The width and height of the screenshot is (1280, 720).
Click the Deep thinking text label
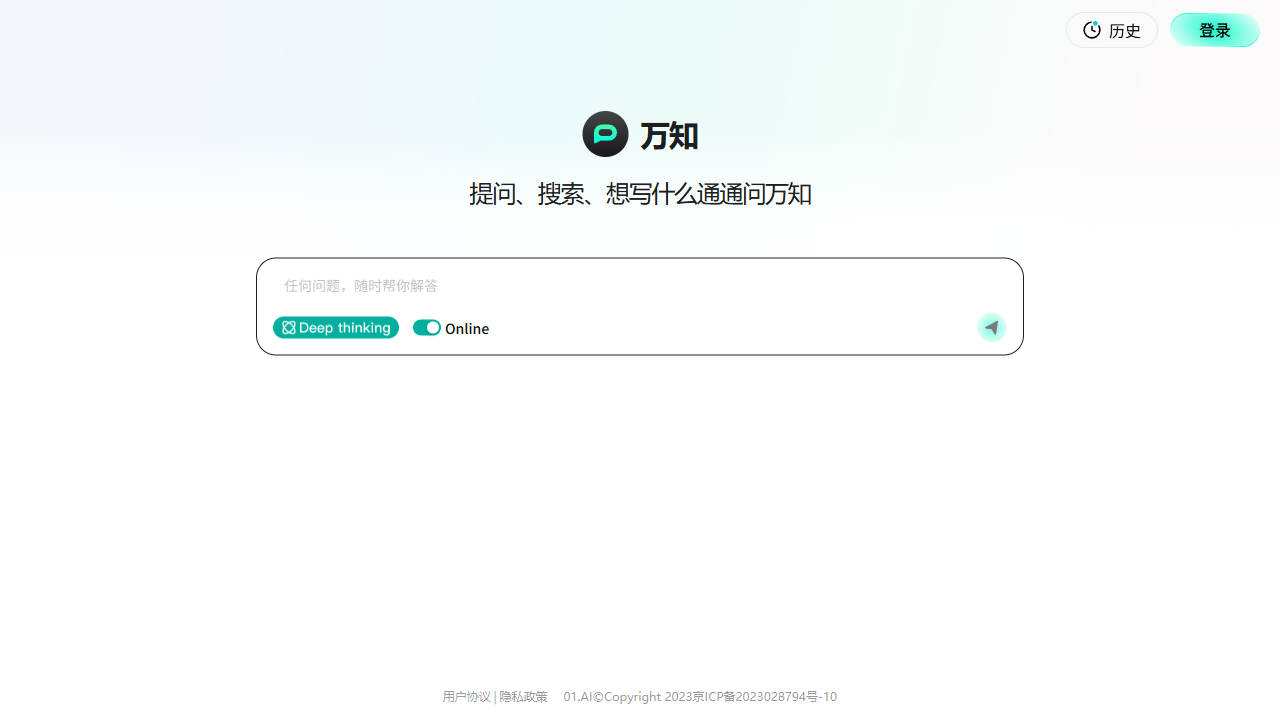coord(345,328)
